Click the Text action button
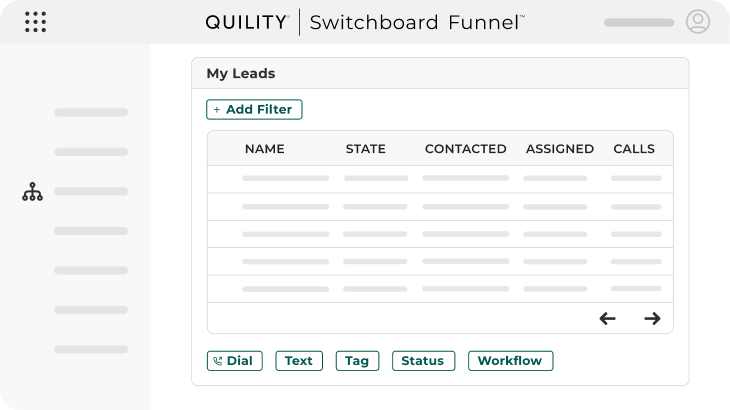 point(299,361)
